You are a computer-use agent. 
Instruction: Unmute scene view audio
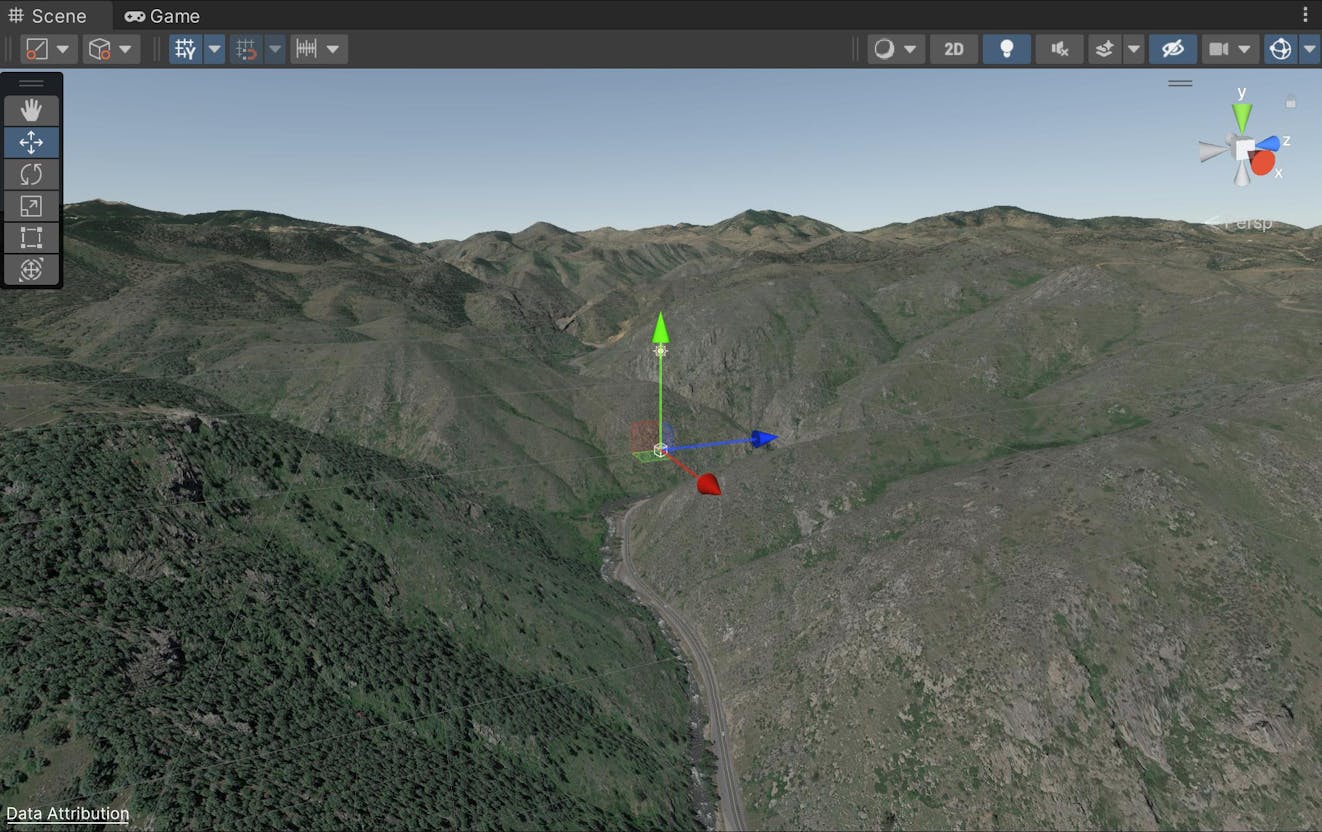pyautogui.click(x=1058, y=48)
